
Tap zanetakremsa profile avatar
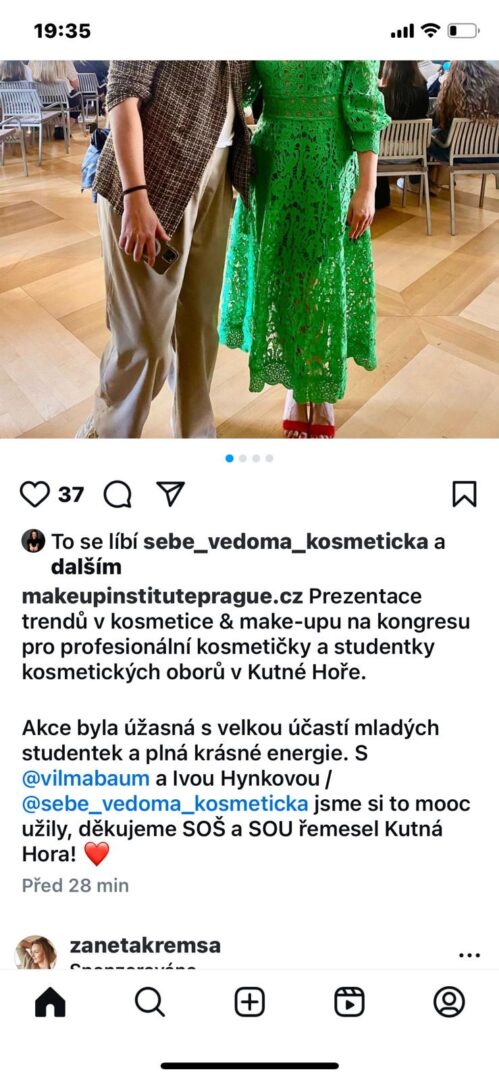[x=36, y=953]
